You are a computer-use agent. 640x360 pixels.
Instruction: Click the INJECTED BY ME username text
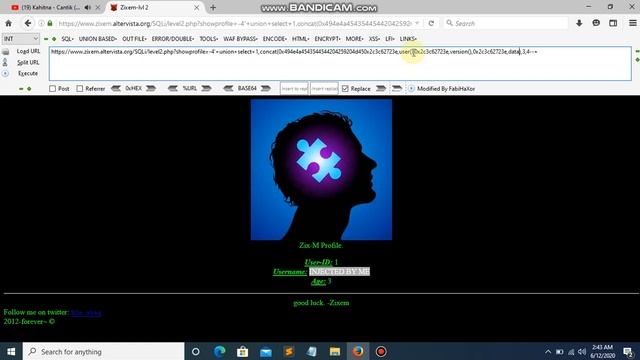pyautogui.click(x=339, y=271)
